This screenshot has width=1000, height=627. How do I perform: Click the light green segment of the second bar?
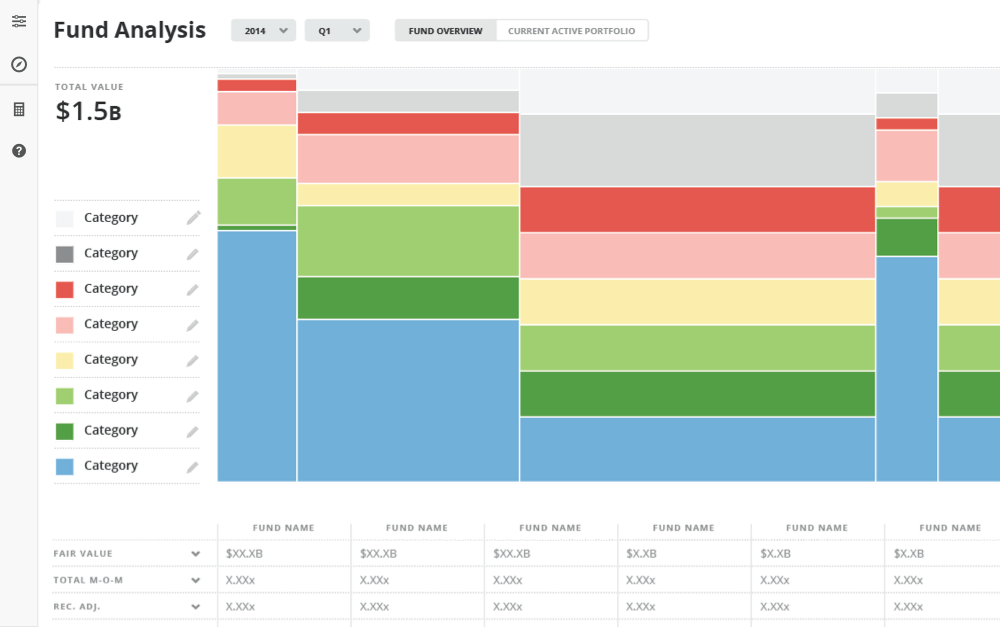pyautogui.click(x=408, y=241)
